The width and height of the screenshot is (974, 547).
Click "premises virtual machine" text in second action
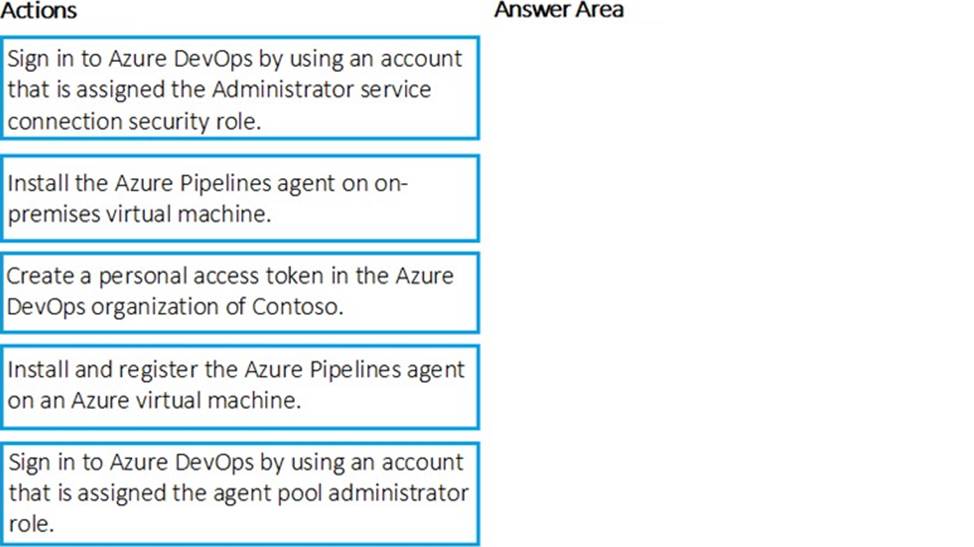(139, 213)
